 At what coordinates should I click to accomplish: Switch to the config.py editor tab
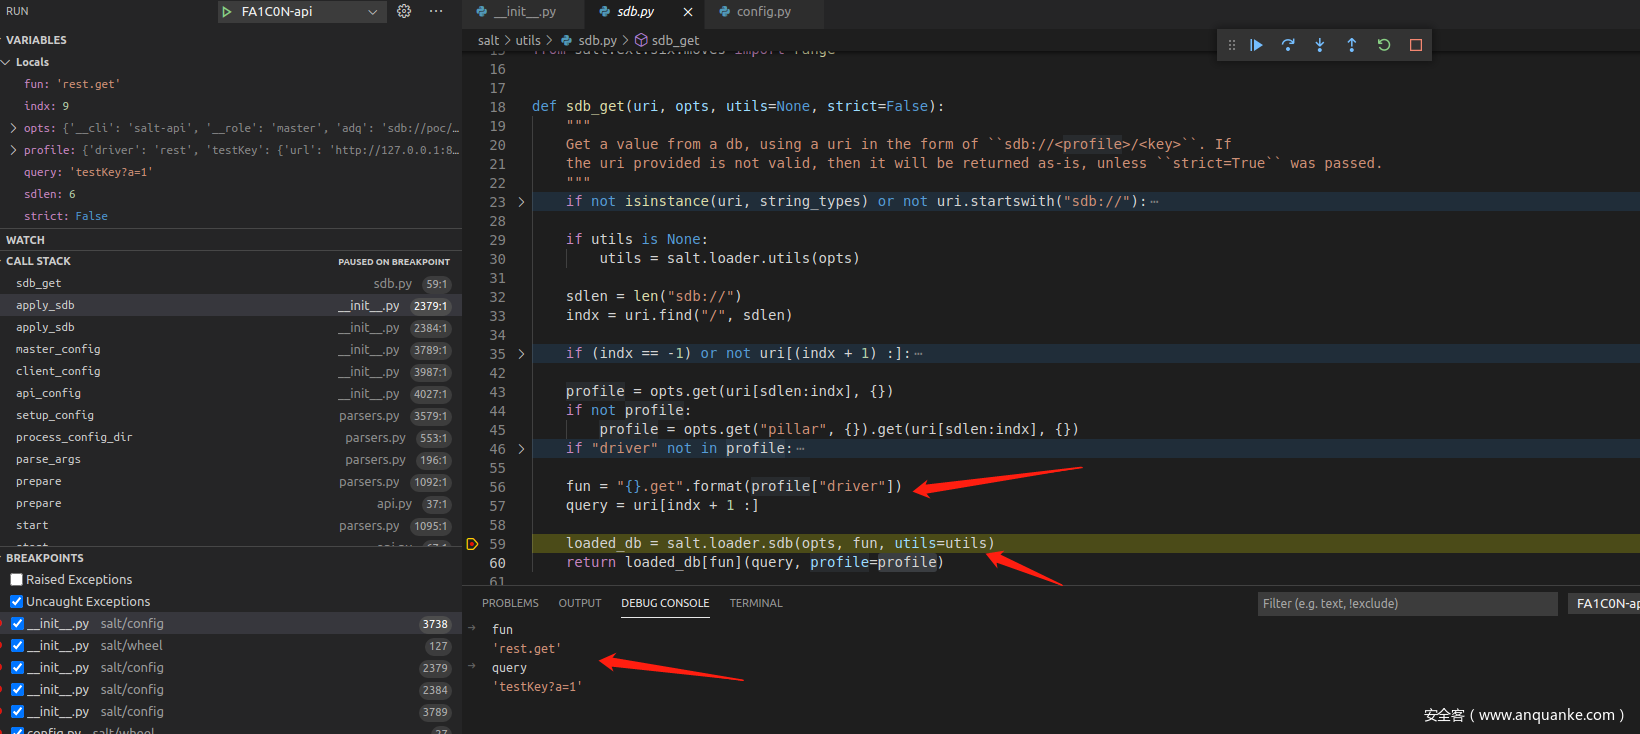tap(763, 12)
